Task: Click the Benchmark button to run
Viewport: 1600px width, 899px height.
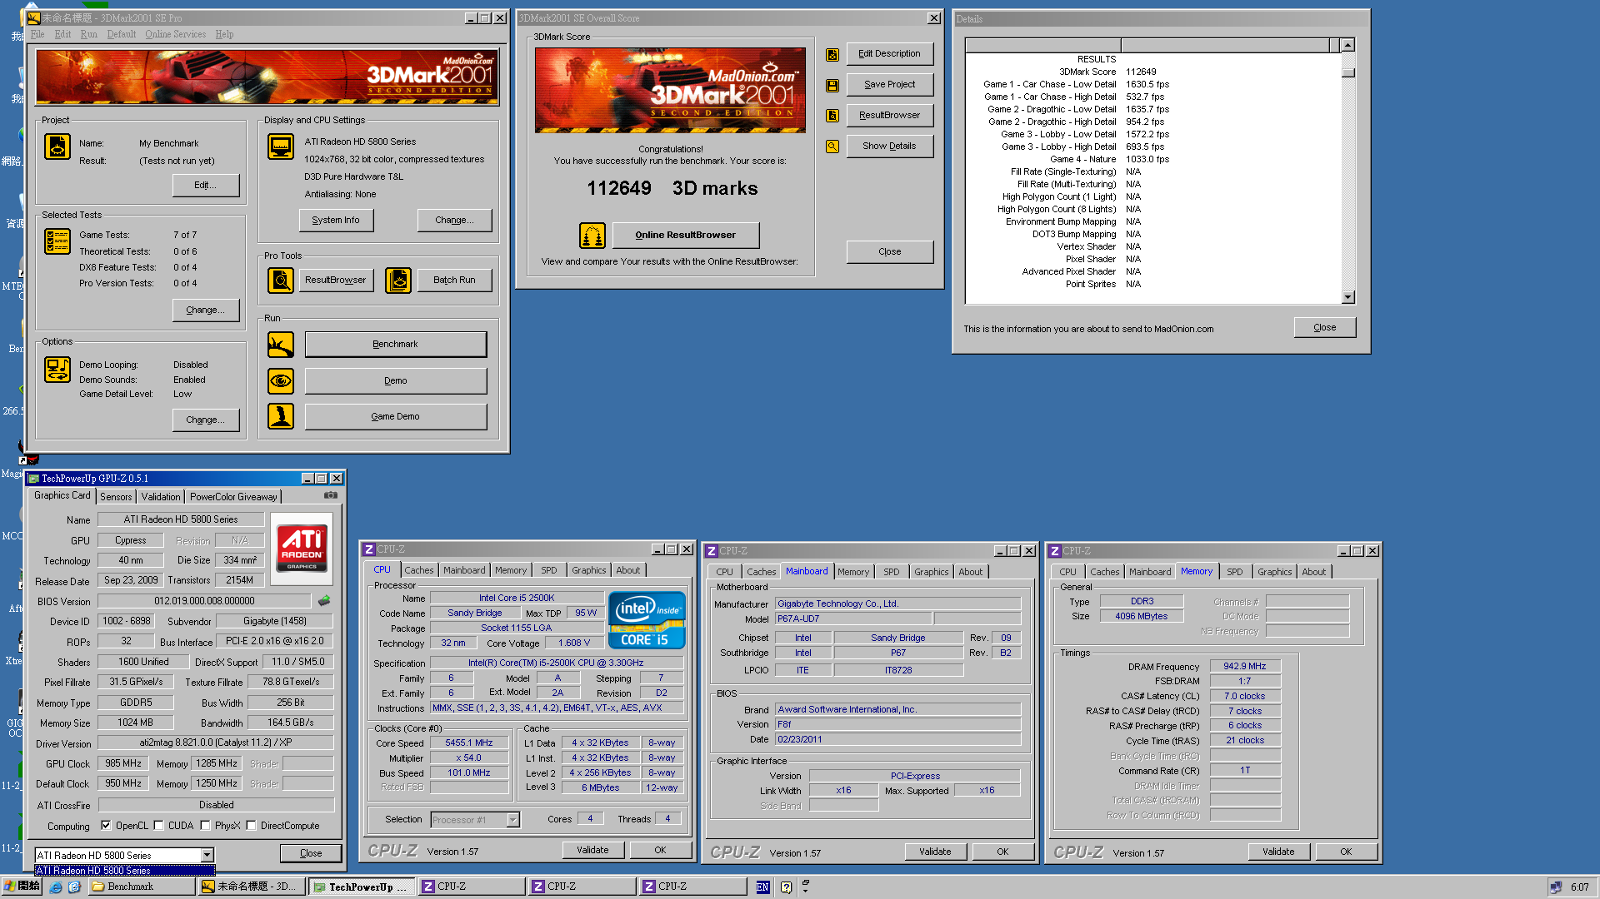Action: (395, 344)
